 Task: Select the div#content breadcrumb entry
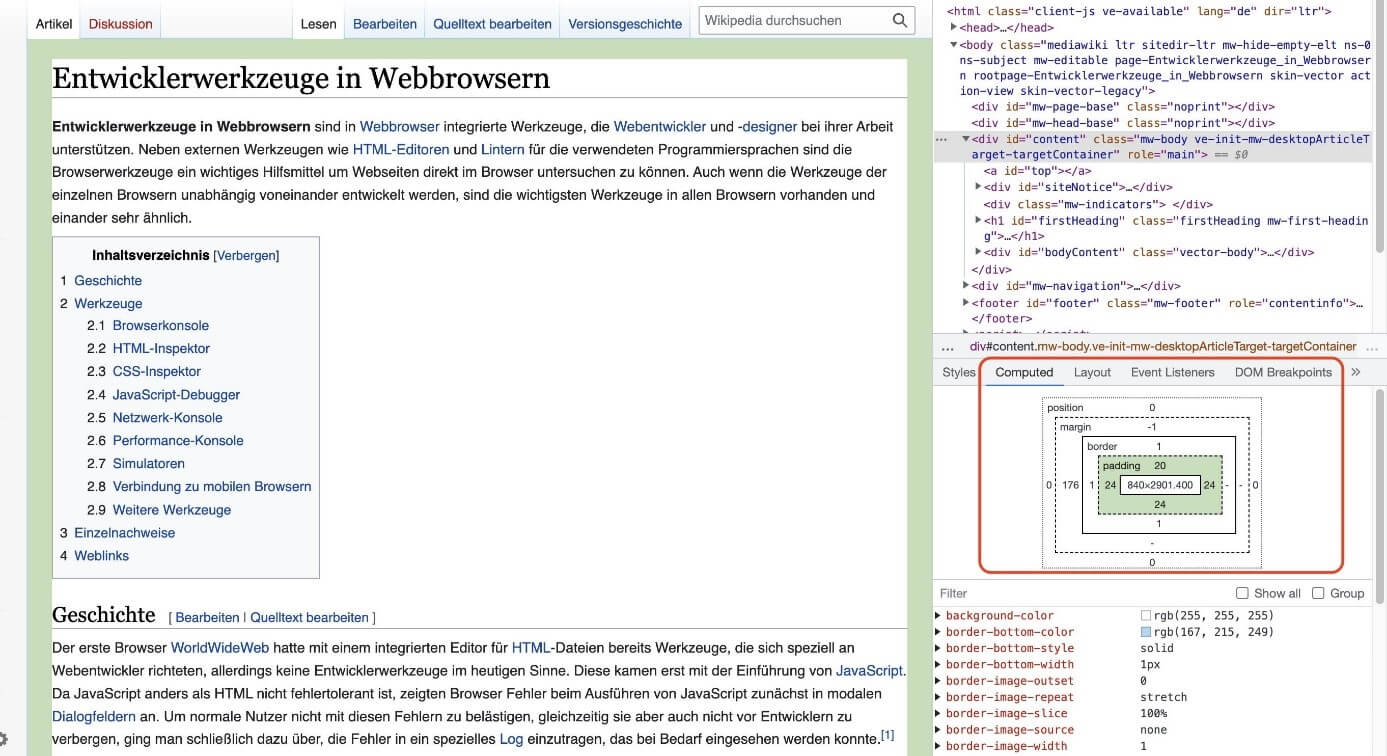coord(1163,347)
